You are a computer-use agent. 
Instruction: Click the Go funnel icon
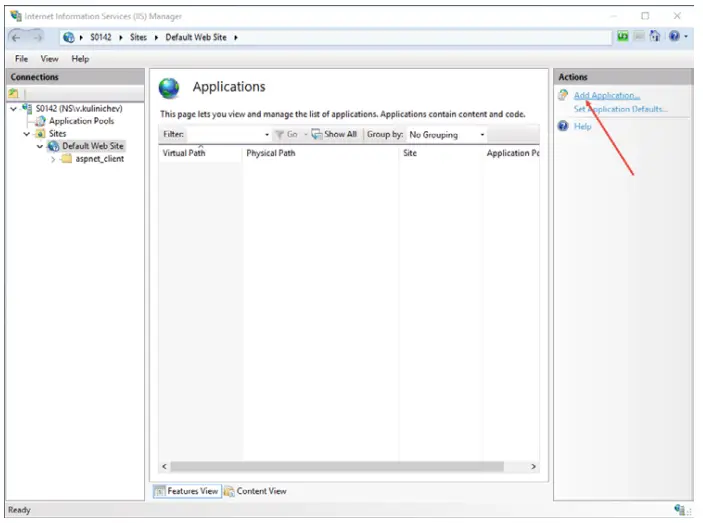(279, 134)
